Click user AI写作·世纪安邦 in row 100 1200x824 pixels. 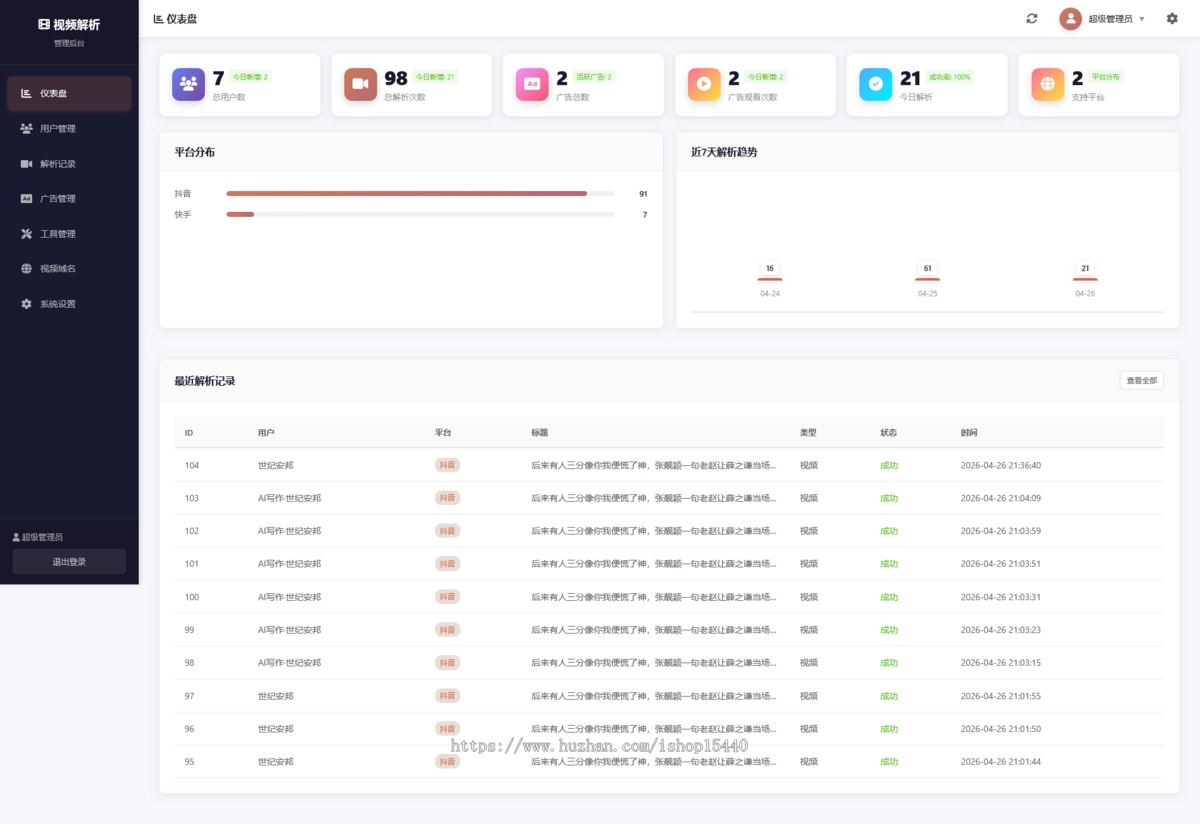[x=289, y=597]
